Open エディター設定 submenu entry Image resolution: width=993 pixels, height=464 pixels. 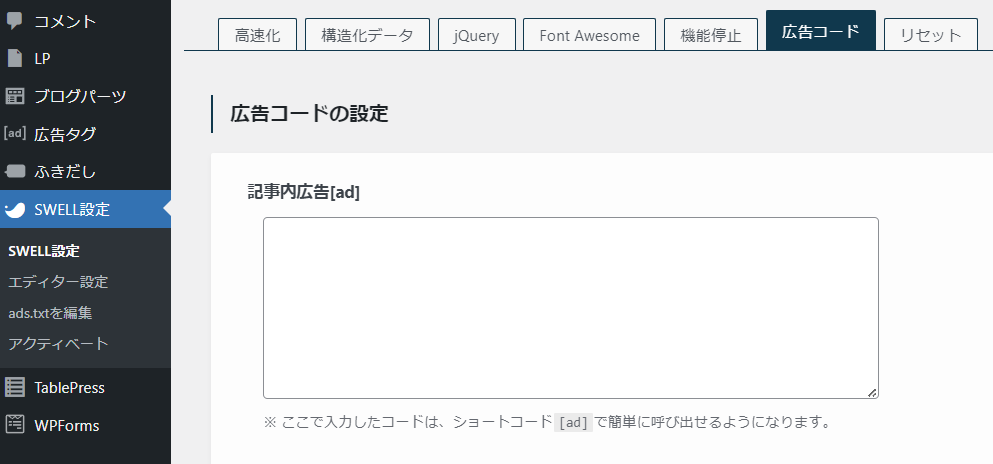[58, 282]
